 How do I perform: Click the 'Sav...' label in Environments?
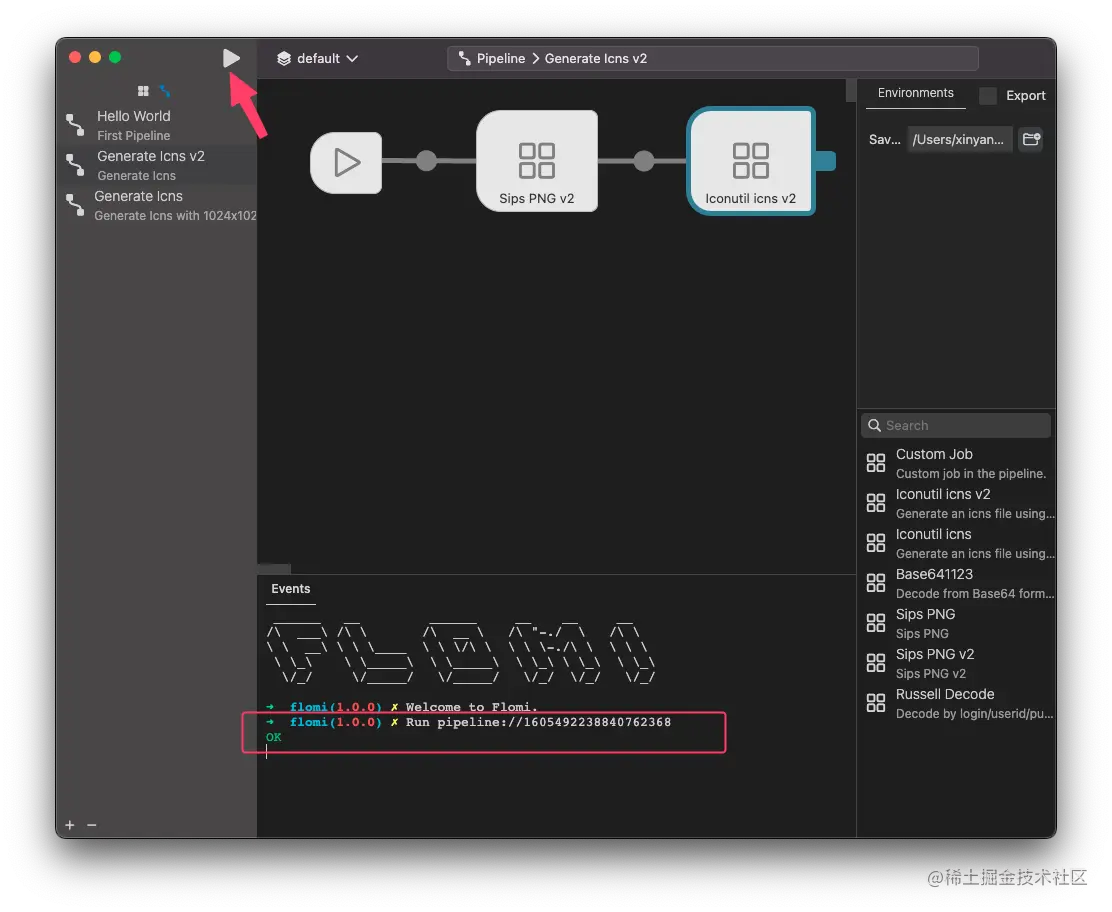tap(884, 140)
